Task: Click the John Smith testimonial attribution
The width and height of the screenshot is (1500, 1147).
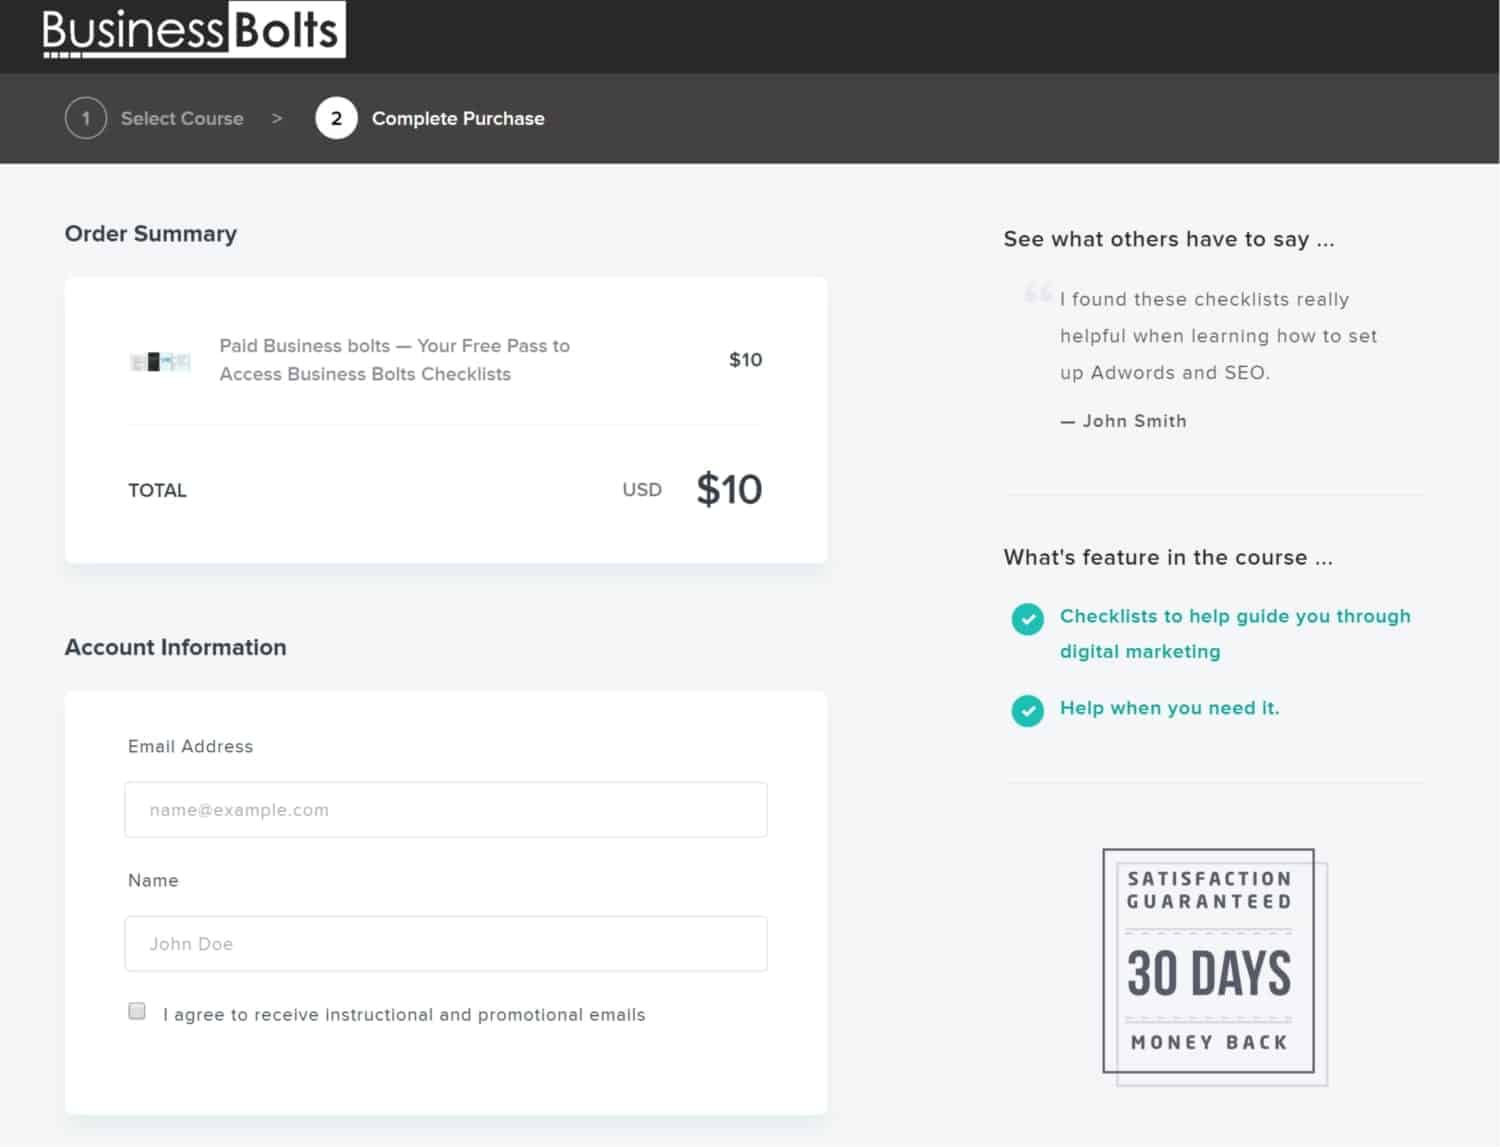Action: point(1123,421)
